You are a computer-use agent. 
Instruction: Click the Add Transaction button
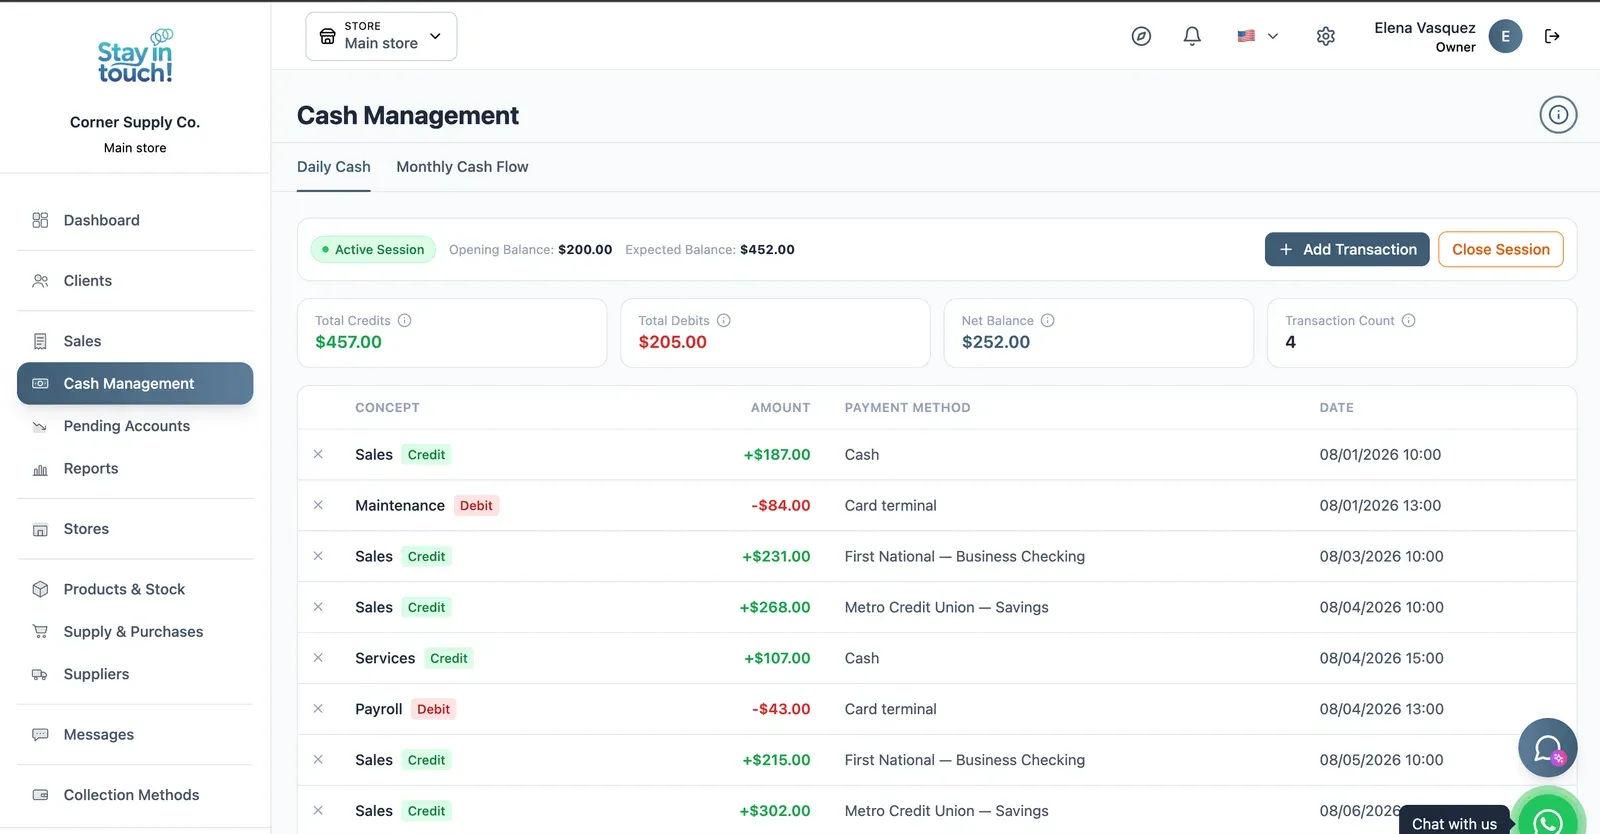(x=1347, y=250)
